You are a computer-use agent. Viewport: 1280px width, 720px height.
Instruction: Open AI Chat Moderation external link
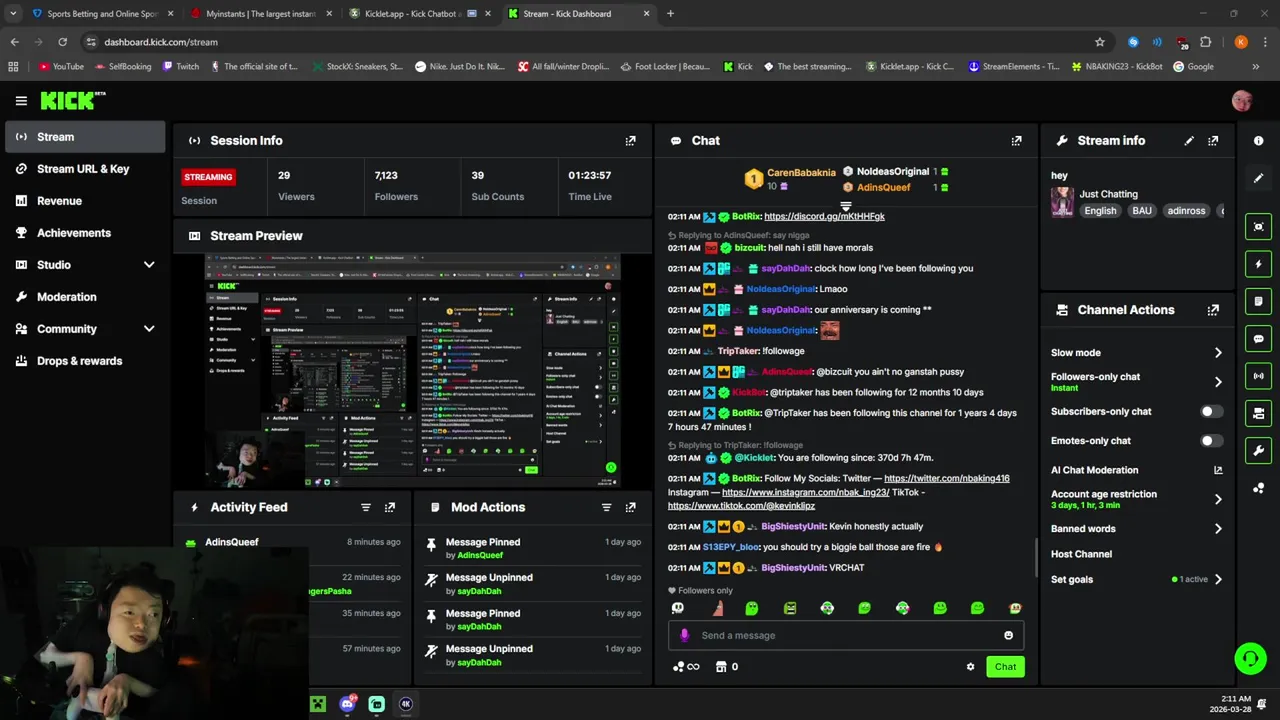click(1218, 470)
